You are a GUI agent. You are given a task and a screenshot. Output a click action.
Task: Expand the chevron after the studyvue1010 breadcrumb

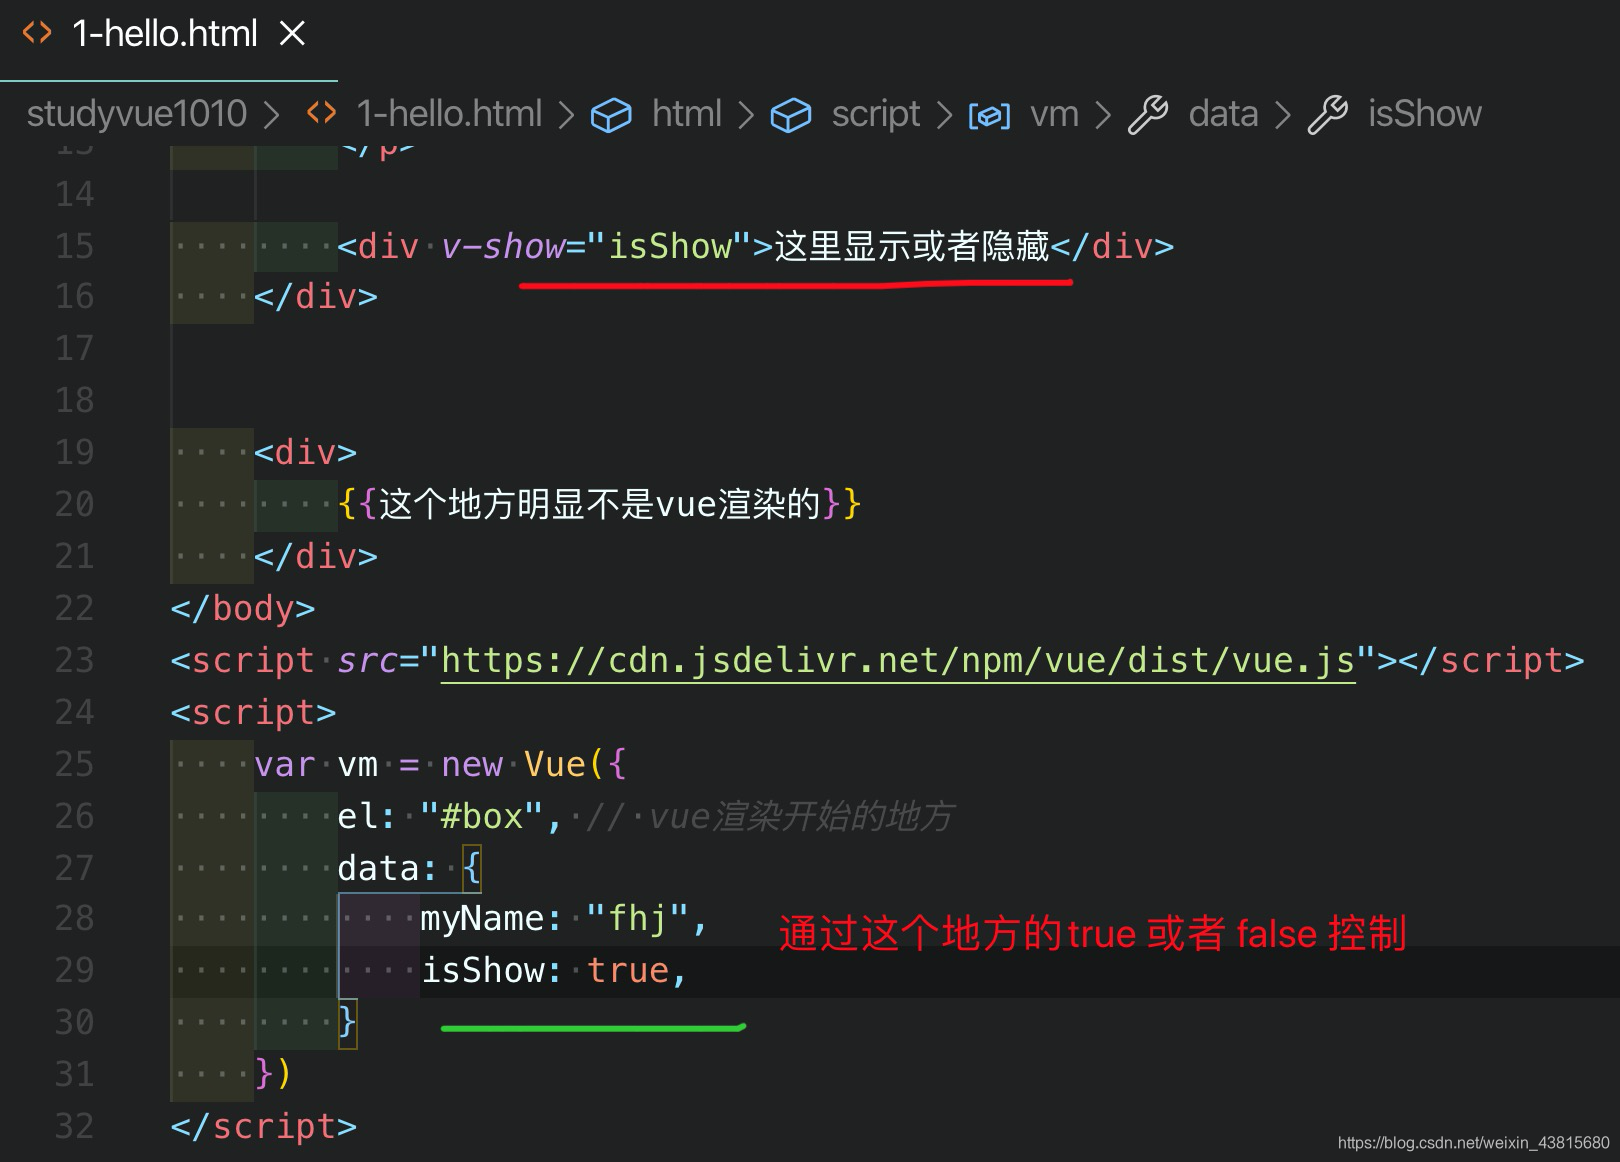(271, 116)
